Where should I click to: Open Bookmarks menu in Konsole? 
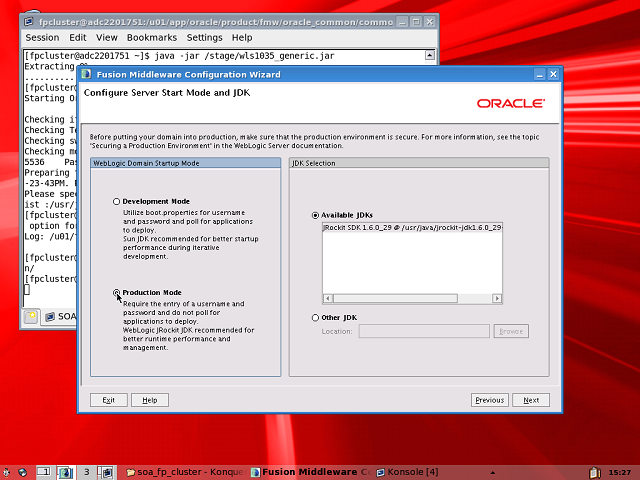coord(152,38)
